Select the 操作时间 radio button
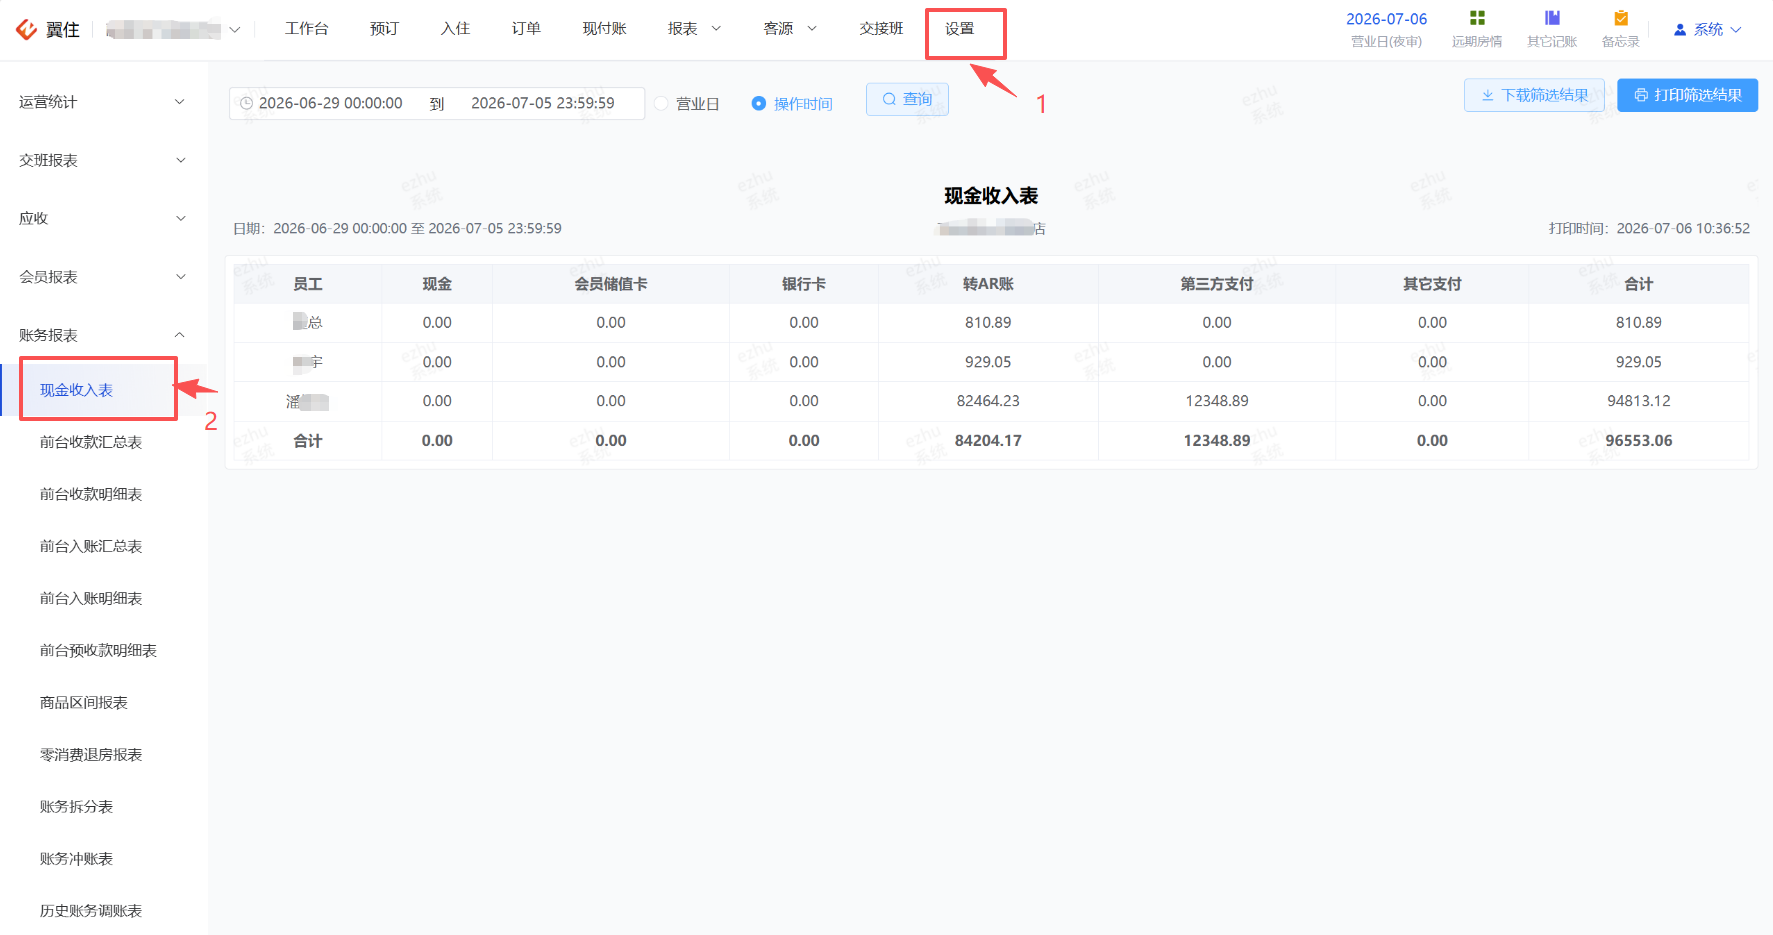The width and height of the screenshot is (1773, 935). tap(759, 103)
